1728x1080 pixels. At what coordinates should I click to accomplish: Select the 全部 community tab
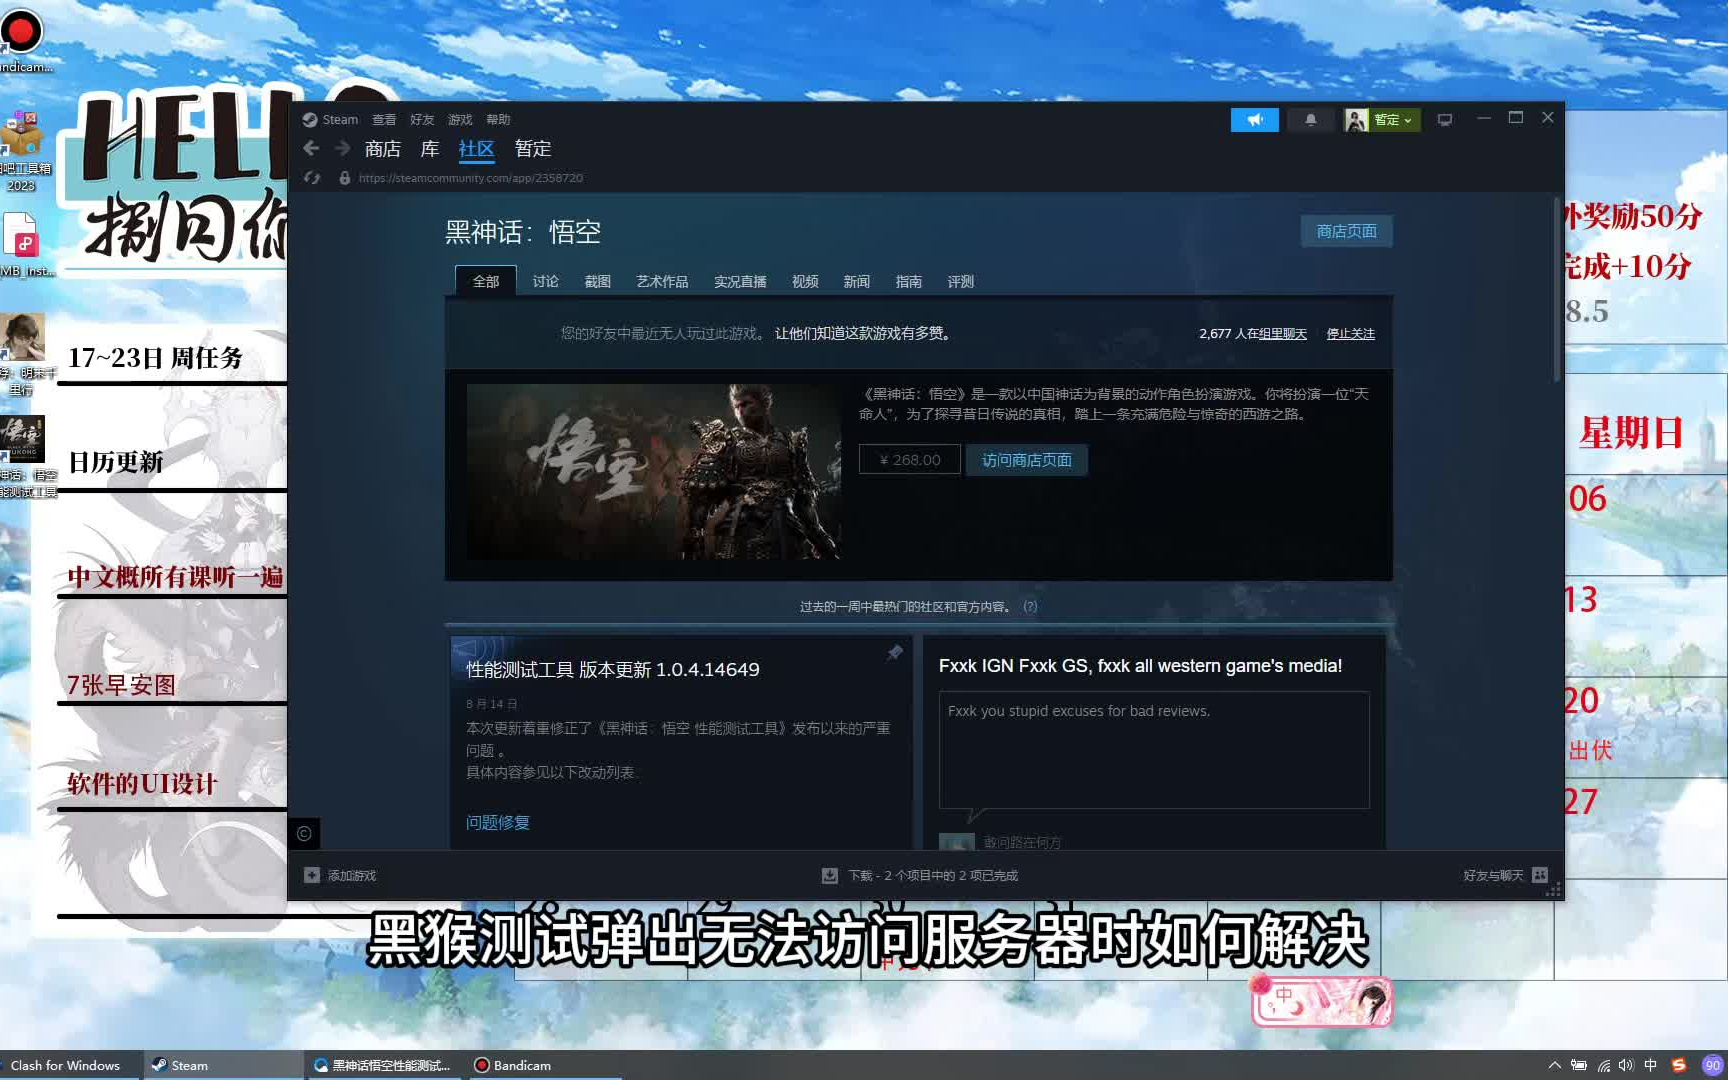(x=486, y=281)
